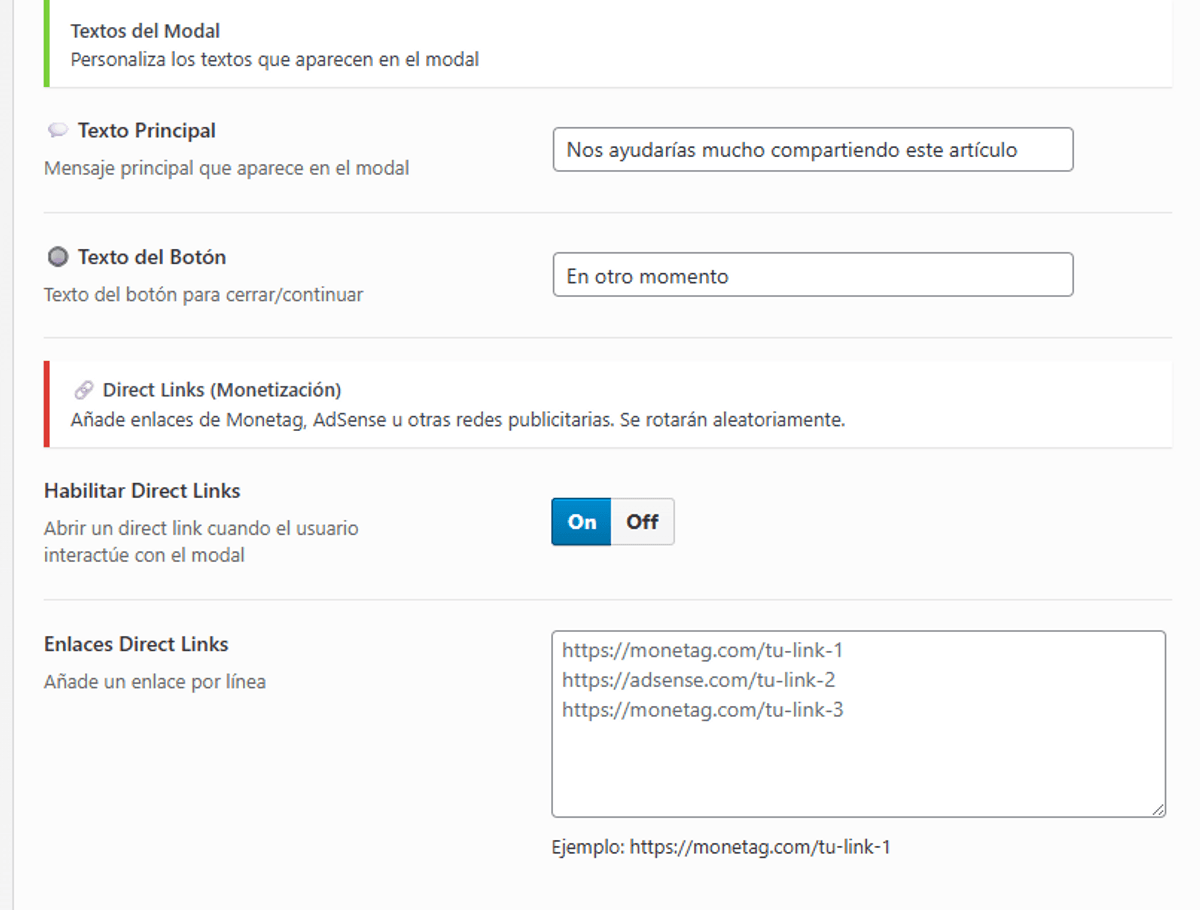Click the resize handle of the links textarea
The width and height of the screenshot is (1200, 910).
1158,810
